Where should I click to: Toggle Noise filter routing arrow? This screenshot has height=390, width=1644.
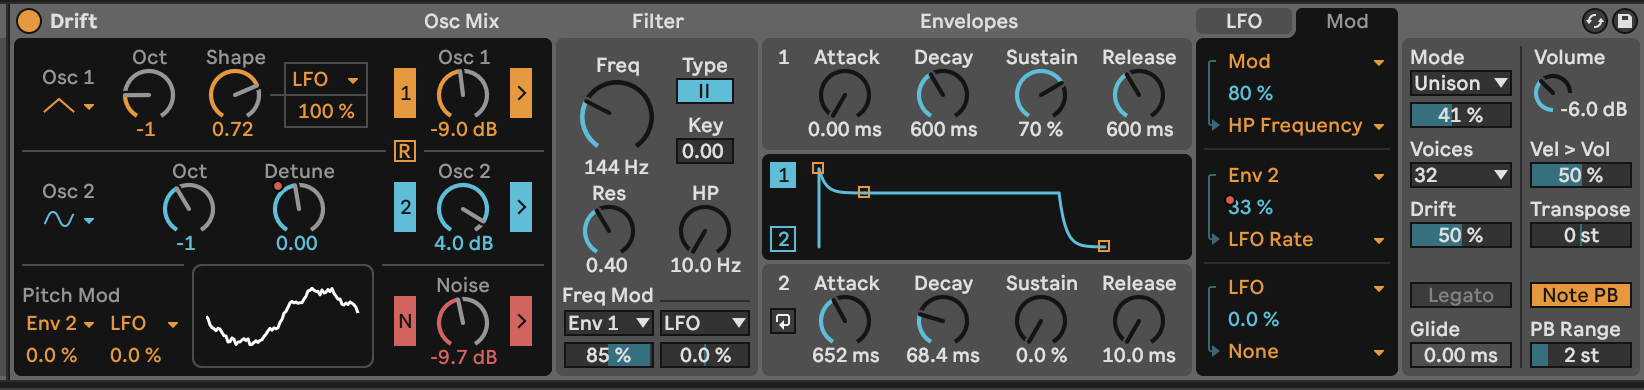coord(521,321)
